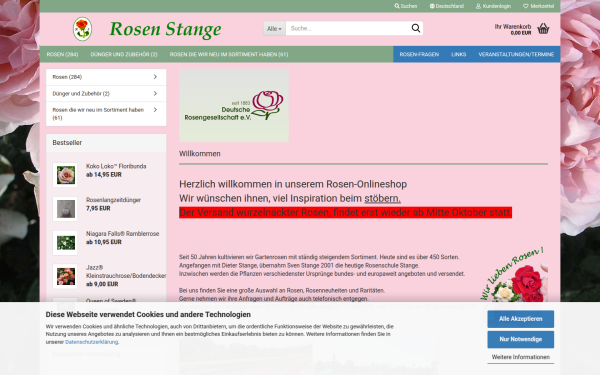Expand Dünger und Zubehör sidebar chevron
The height and width of the screenshot is (375, 600).
click(155, 93)
